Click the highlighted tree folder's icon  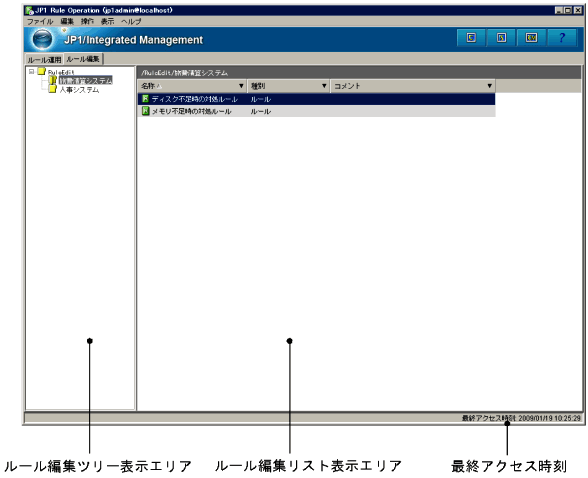[x=52, y=80]
